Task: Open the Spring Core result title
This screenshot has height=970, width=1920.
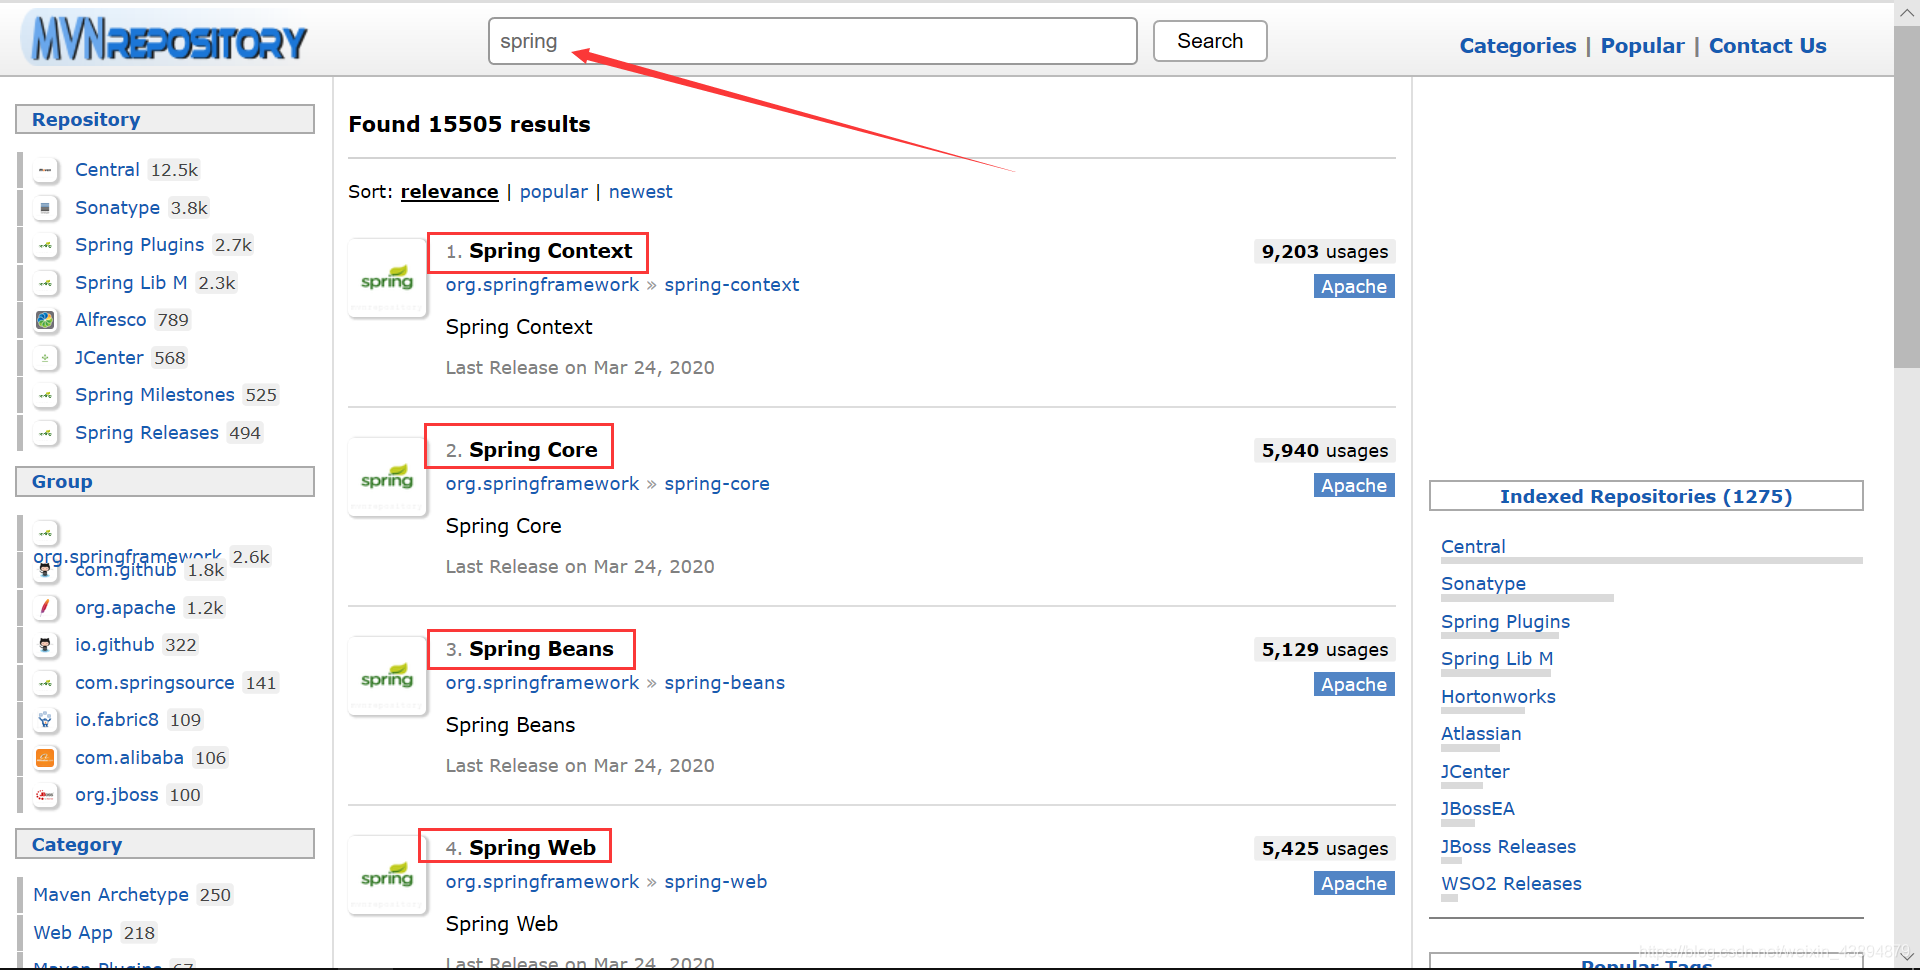Action: tap(533, 450)
